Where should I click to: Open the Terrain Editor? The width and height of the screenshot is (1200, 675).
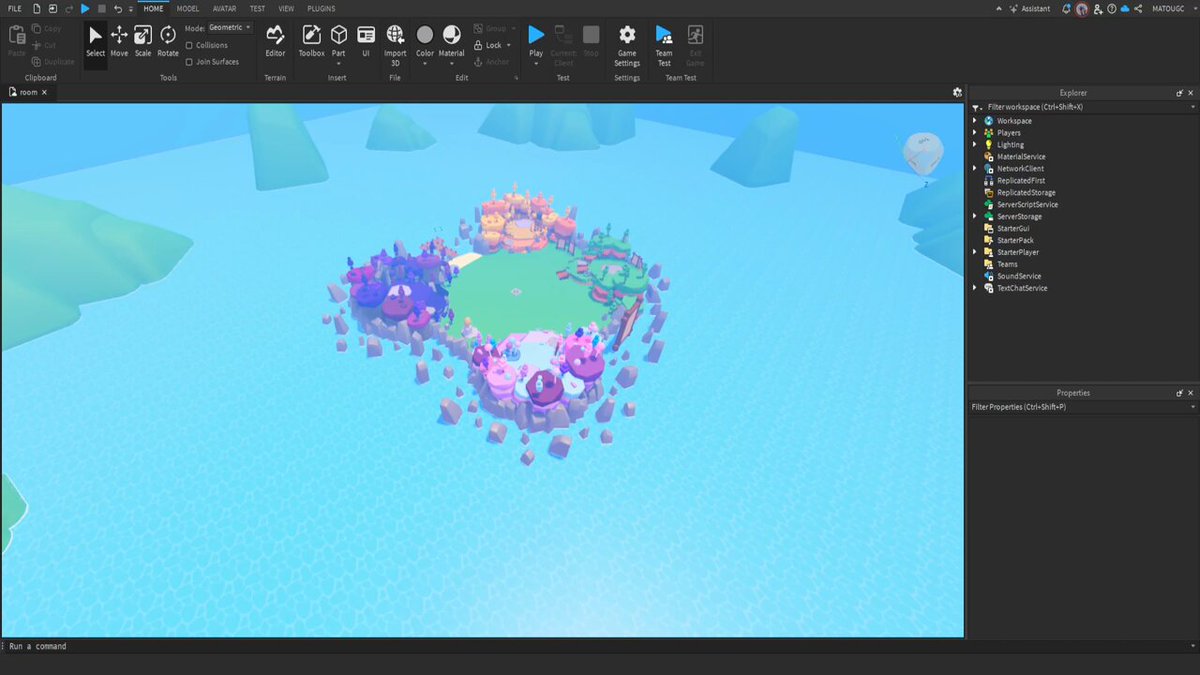(x=275, y=41)
